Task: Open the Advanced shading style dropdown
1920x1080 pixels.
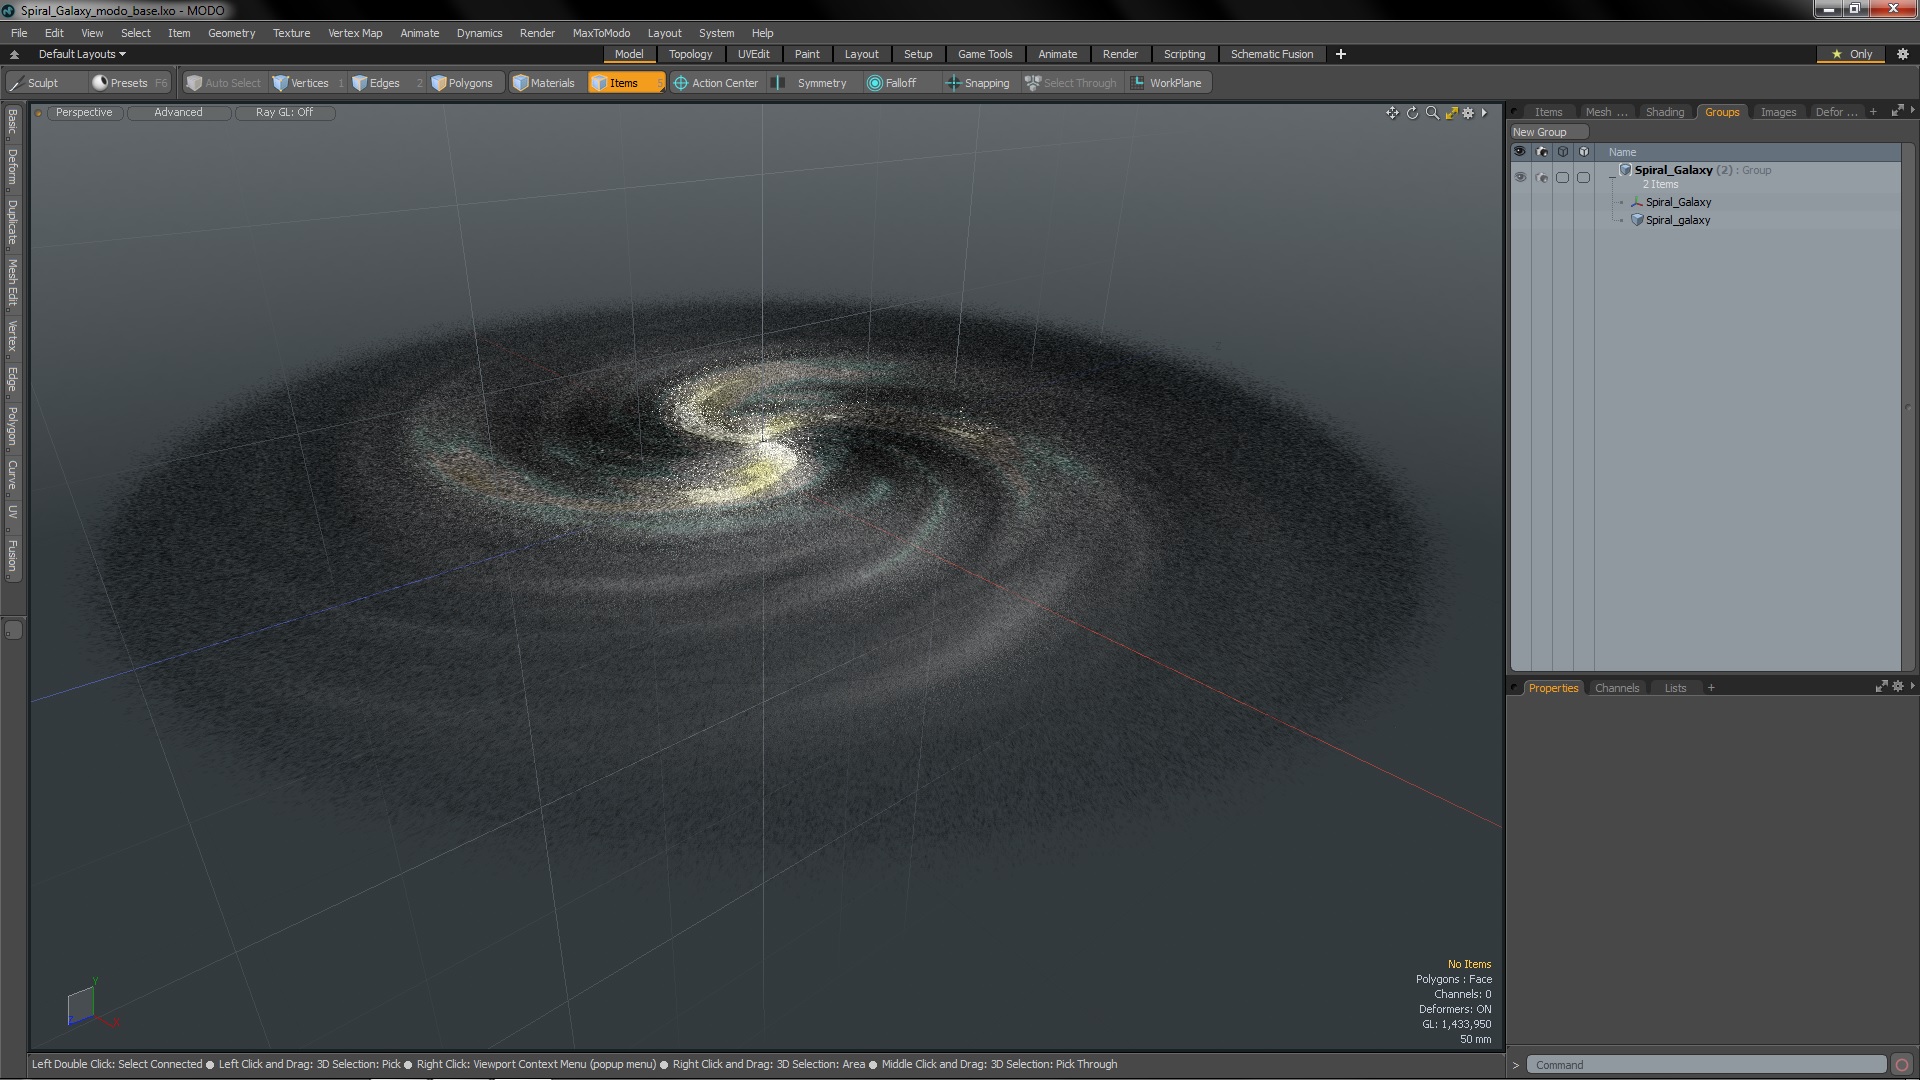Action: tap(178, 112)
